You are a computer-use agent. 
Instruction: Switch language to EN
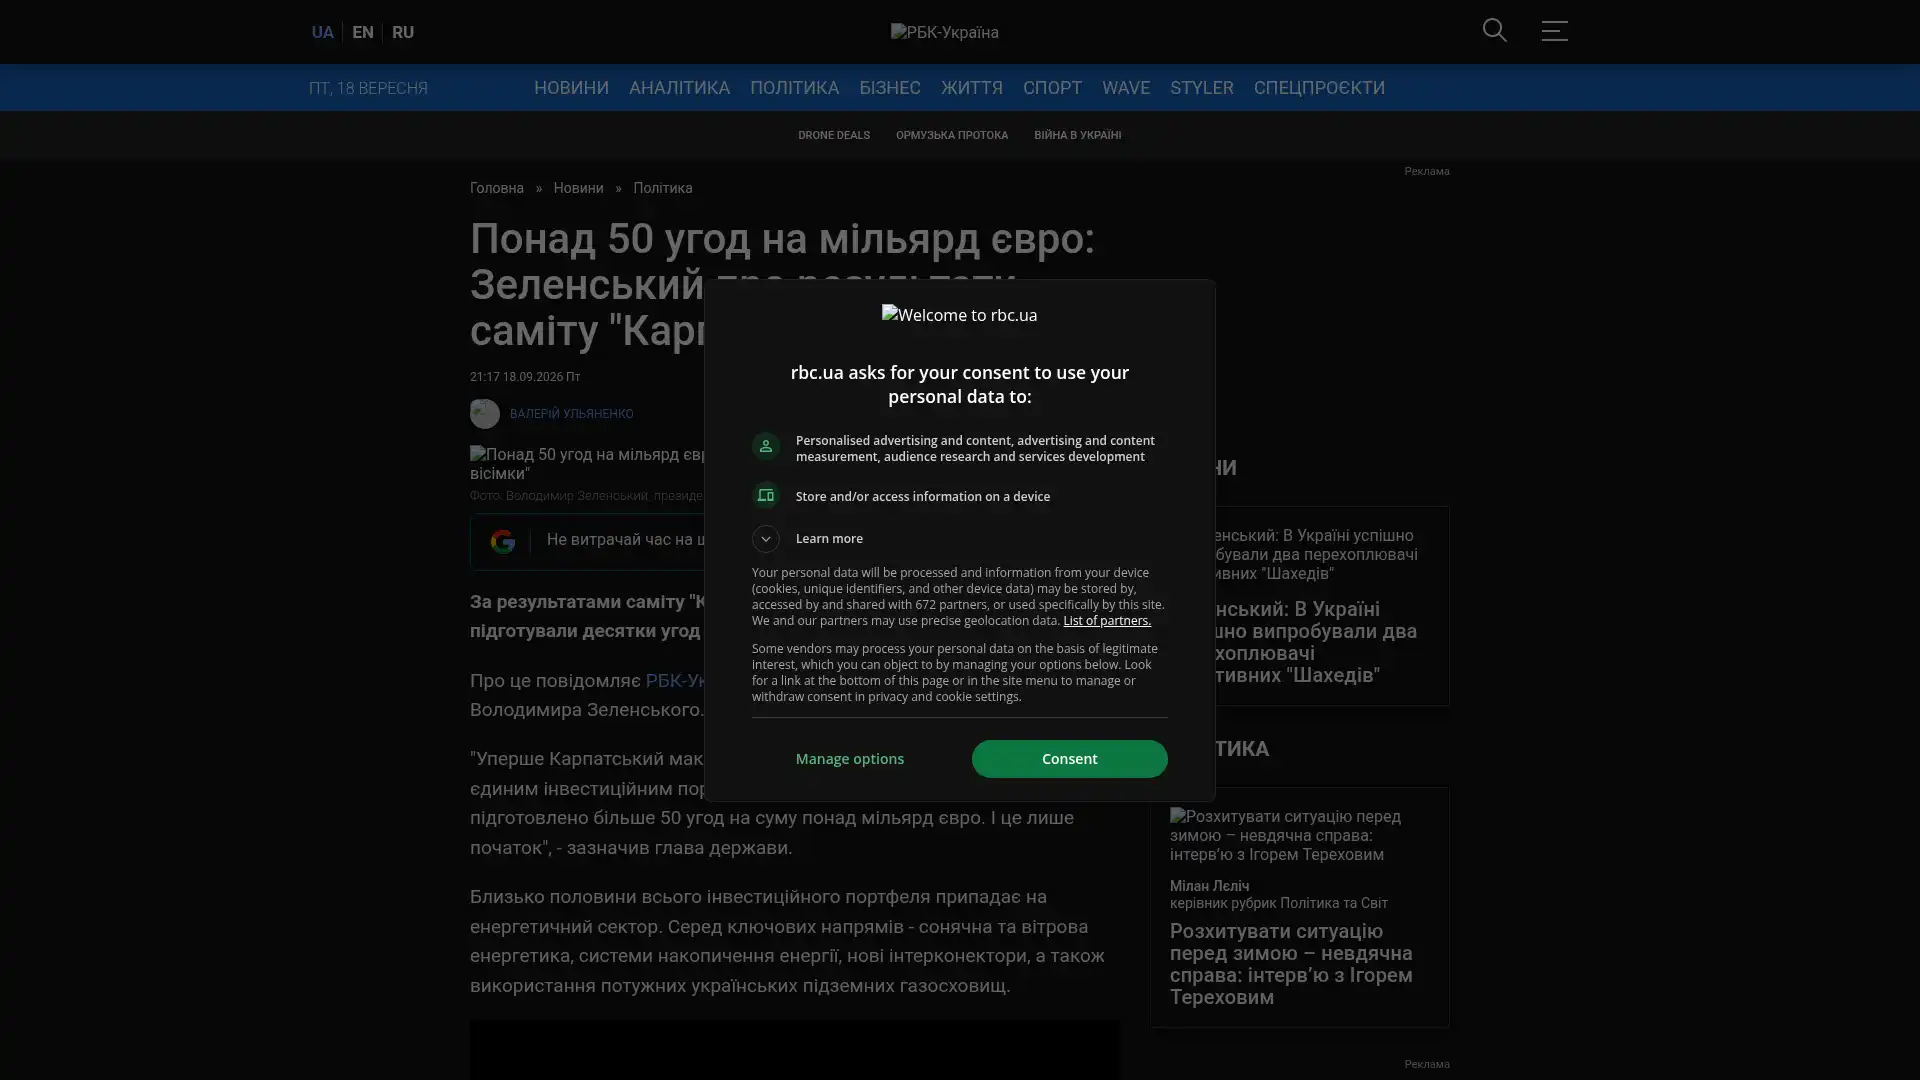pos(363,32)
